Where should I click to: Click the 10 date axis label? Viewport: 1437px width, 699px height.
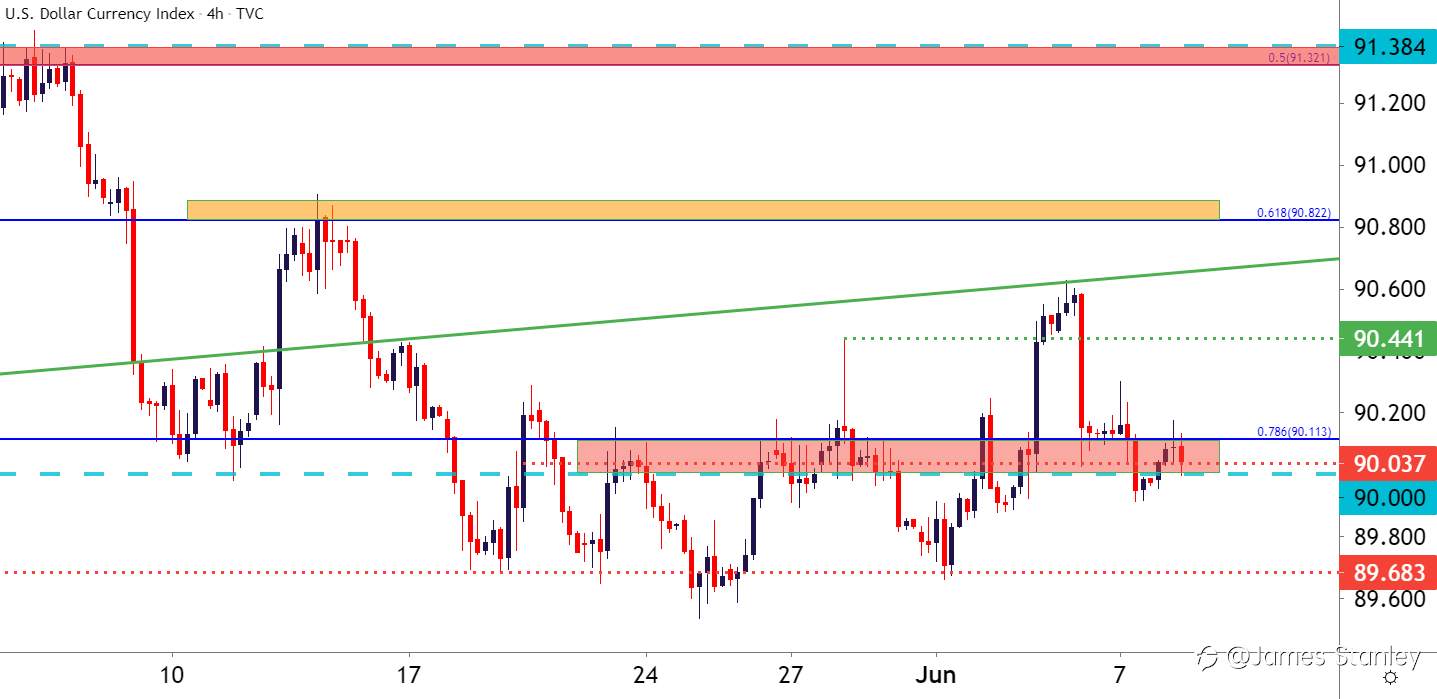pos(172,674)
